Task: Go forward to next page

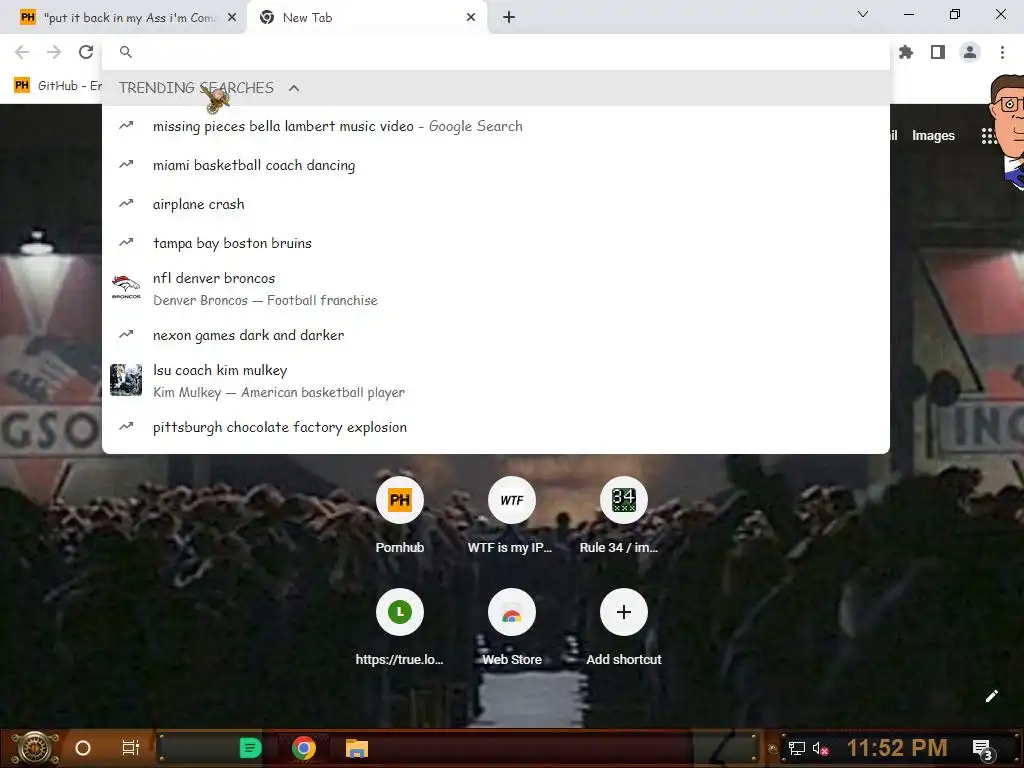Action: (x=54, y=52)
